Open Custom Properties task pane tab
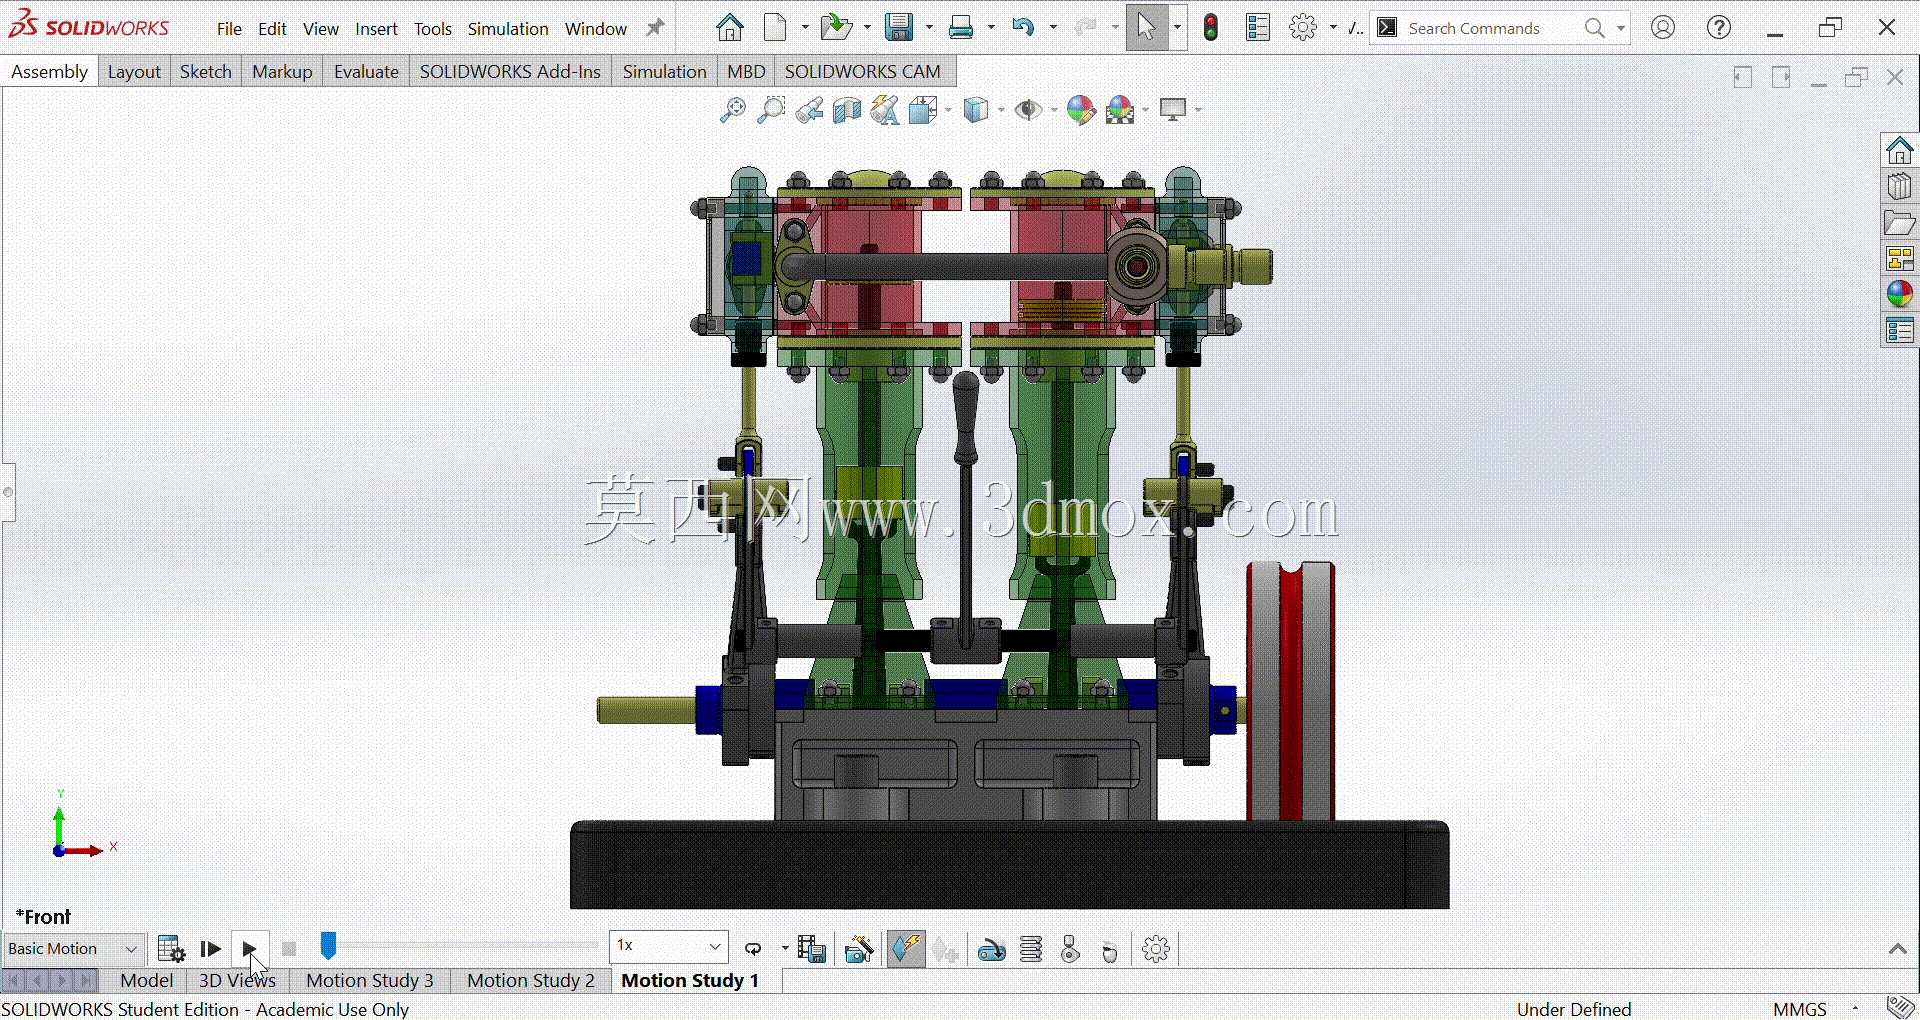Image resolution: width=1920 pixels, height=1020 pixels. [1900, 331]
